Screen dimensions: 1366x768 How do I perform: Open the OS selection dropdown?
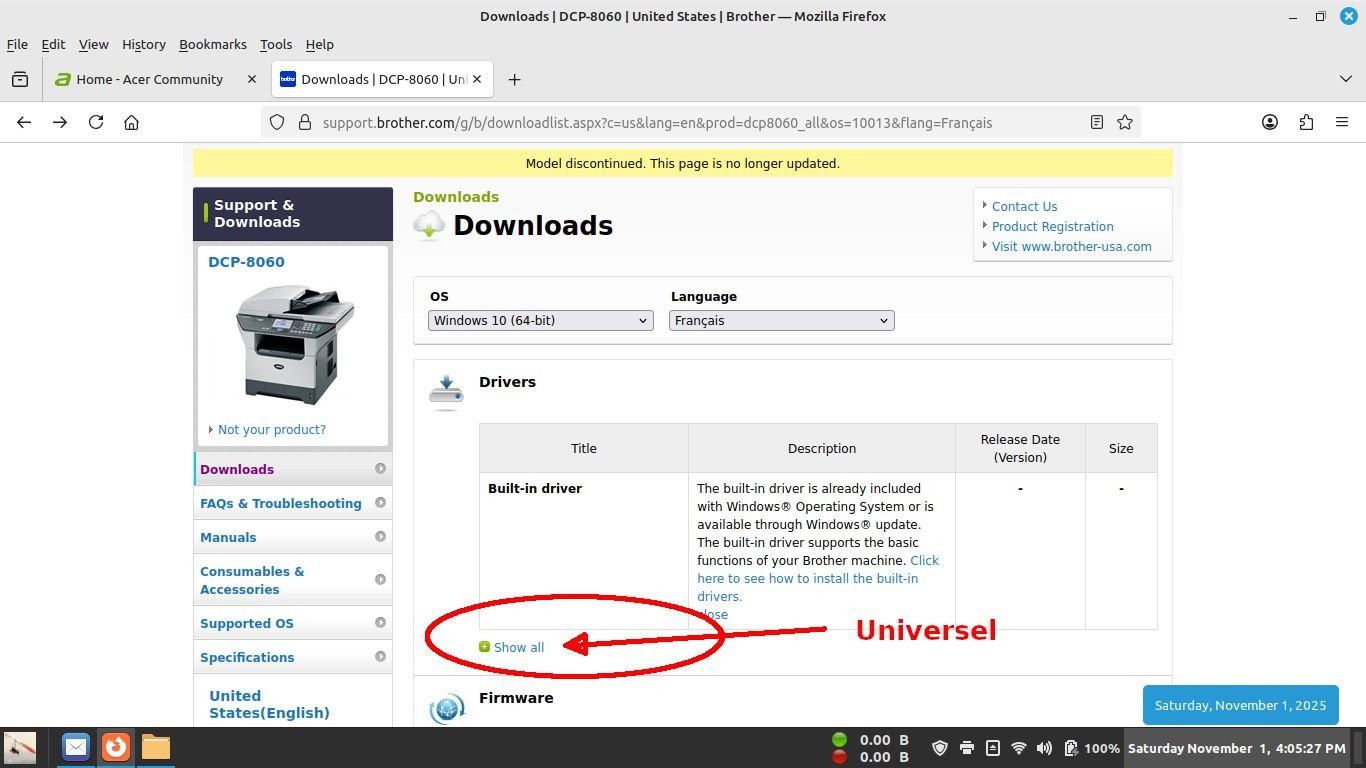pyautogui.click(x=541, y=320)
